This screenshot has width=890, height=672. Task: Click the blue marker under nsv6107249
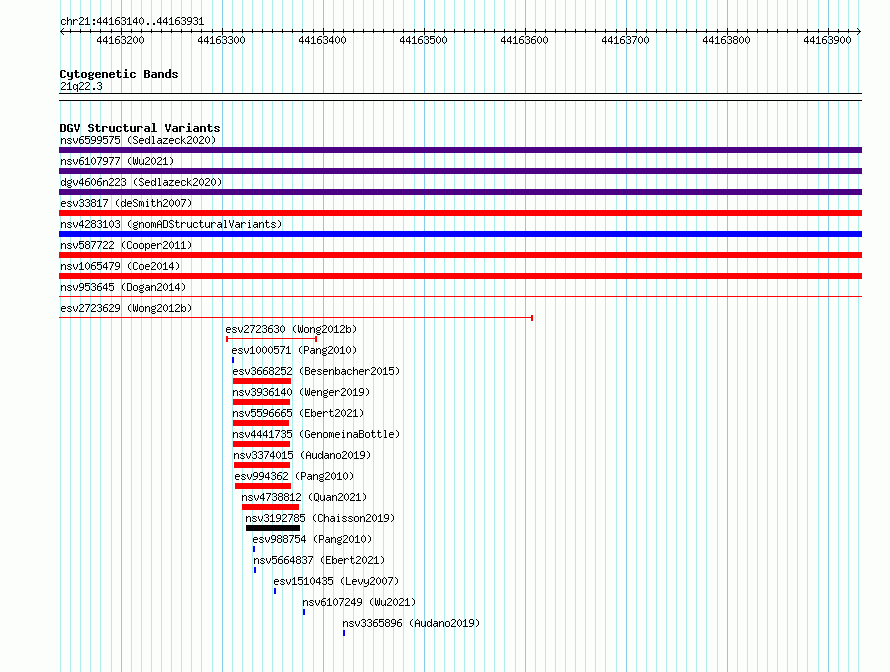point(304,612)
